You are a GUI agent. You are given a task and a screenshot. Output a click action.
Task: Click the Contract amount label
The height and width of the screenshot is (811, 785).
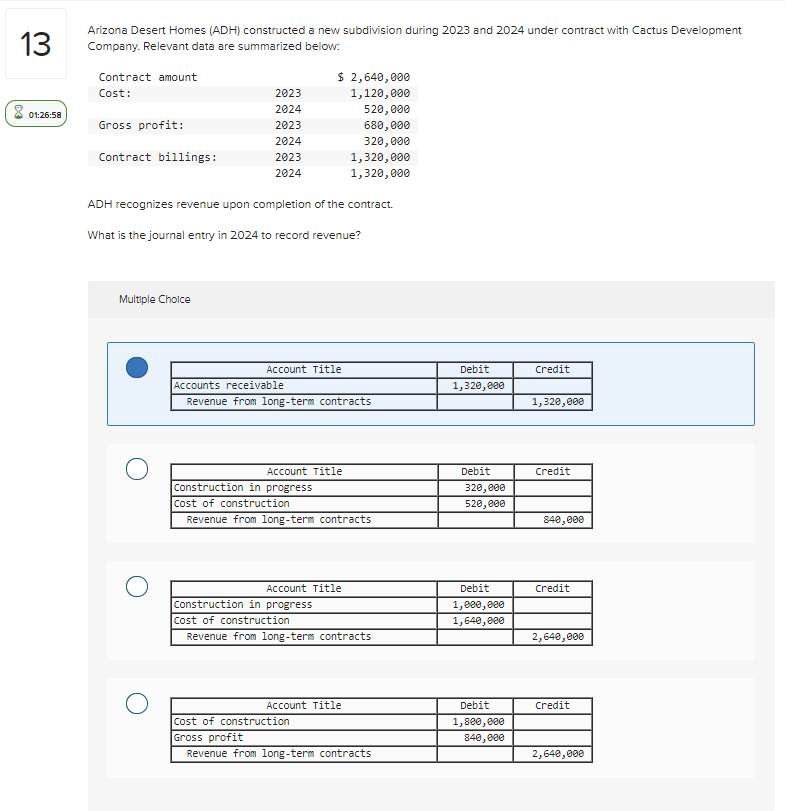[148, 77]
